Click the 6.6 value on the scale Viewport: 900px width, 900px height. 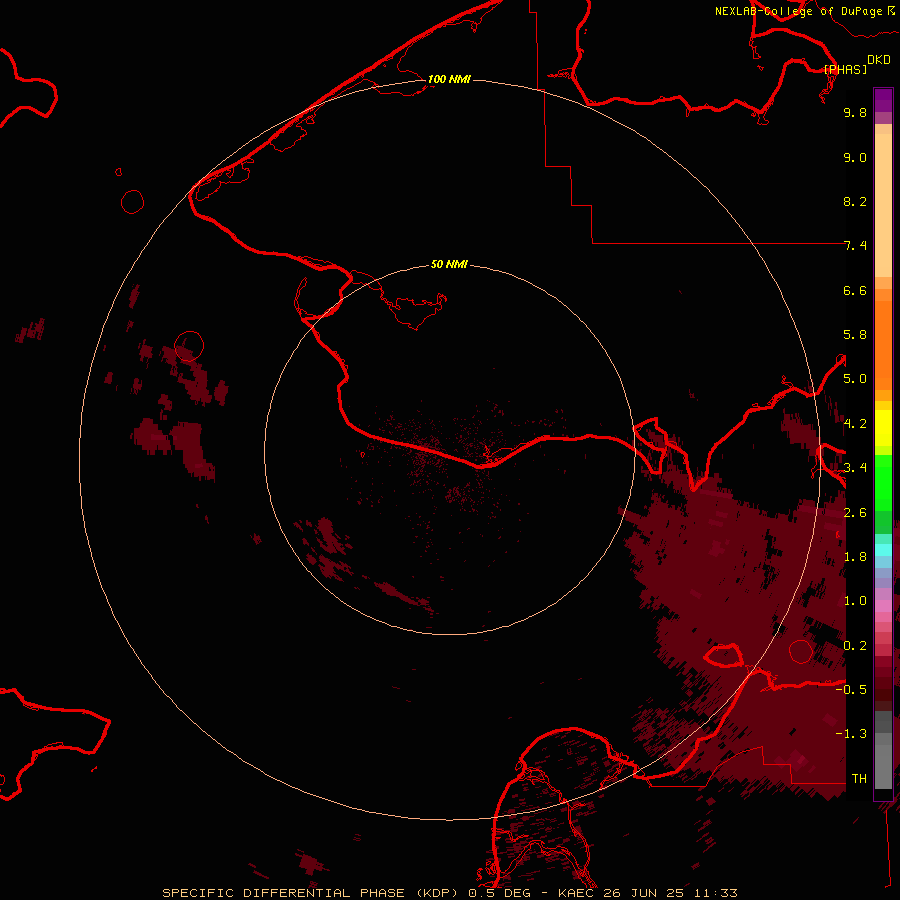855,290
